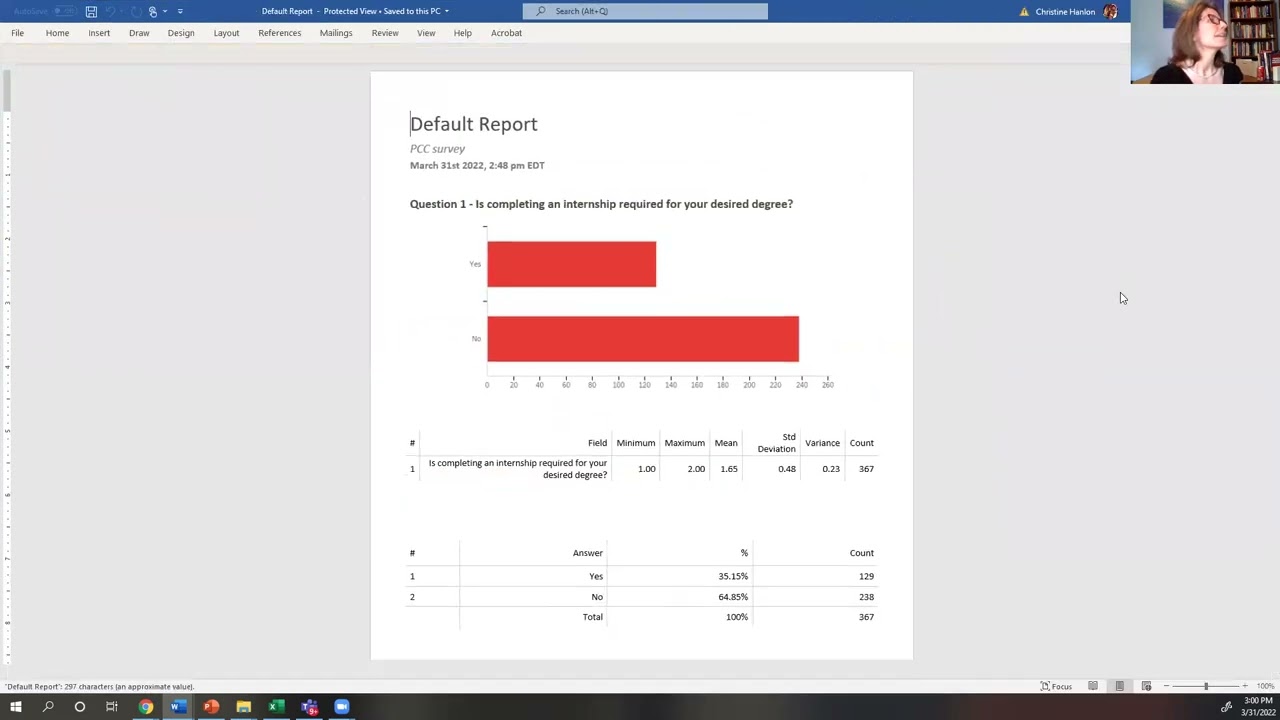Open Google Chrome from the taskbar
Screen dimensions: 1280x720
pos(146,707)
